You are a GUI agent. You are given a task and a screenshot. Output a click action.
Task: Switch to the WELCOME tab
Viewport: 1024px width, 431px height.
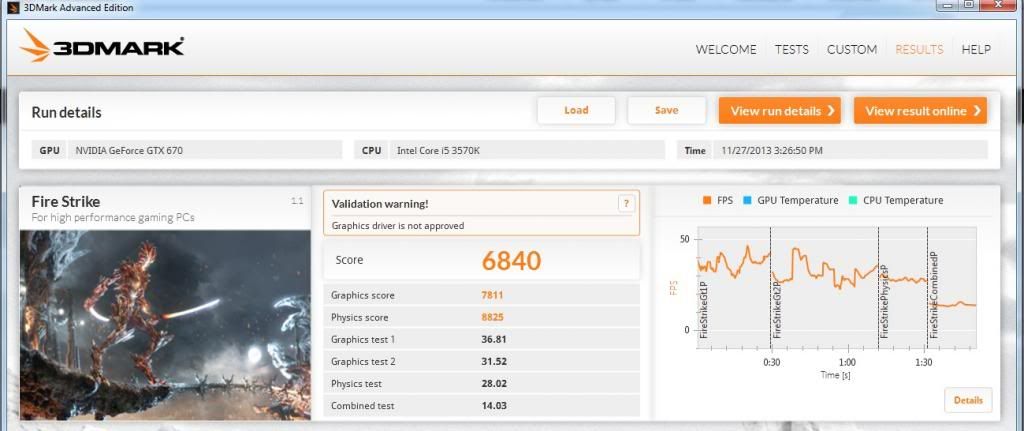pos(726,49)
